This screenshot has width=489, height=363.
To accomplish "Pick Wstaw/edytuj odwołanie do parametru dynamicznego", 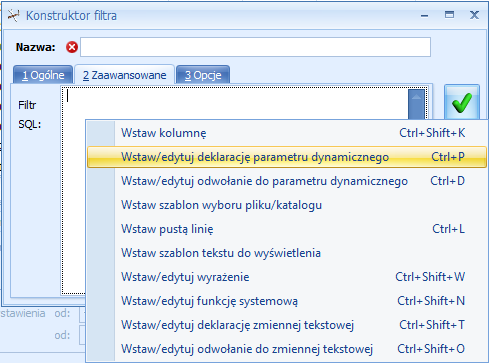I will pyautogui.click(x=287, y=181).
